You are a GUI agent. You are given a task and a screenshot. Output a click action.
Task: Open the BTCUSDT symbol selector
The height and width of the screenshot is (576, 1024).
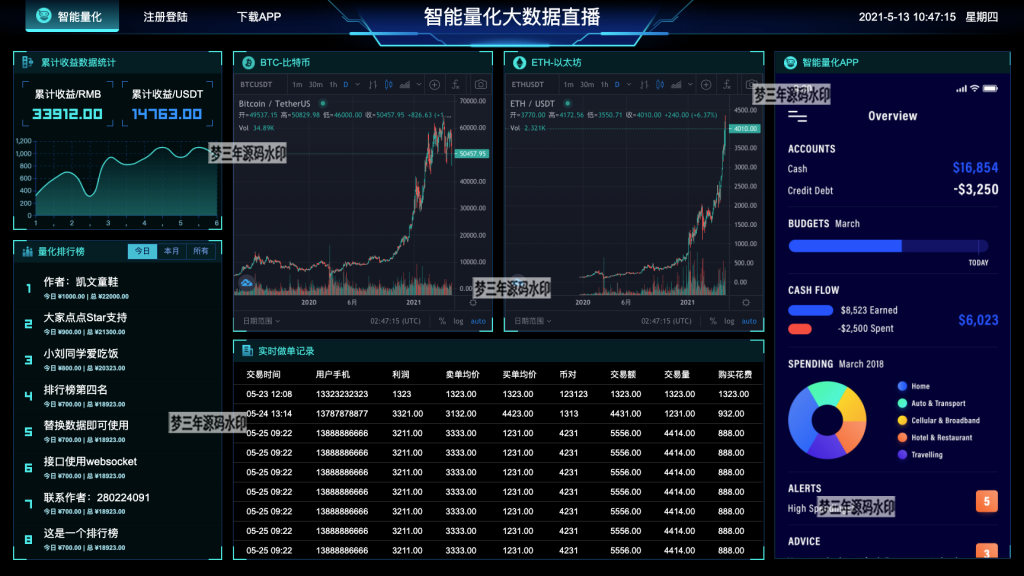[x=256, y=84]
